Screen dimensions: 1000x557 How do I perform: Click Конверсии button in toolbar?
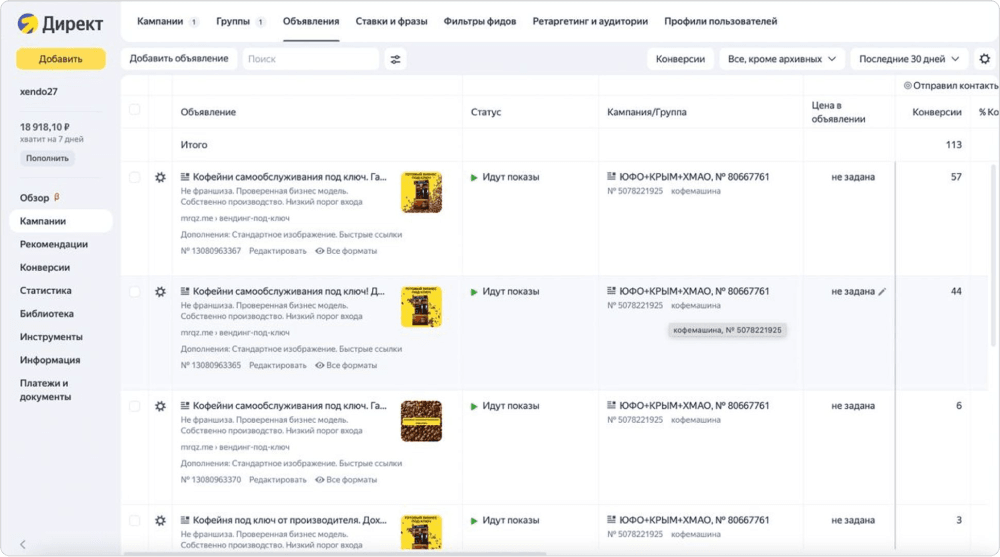[x=680, y=59]
